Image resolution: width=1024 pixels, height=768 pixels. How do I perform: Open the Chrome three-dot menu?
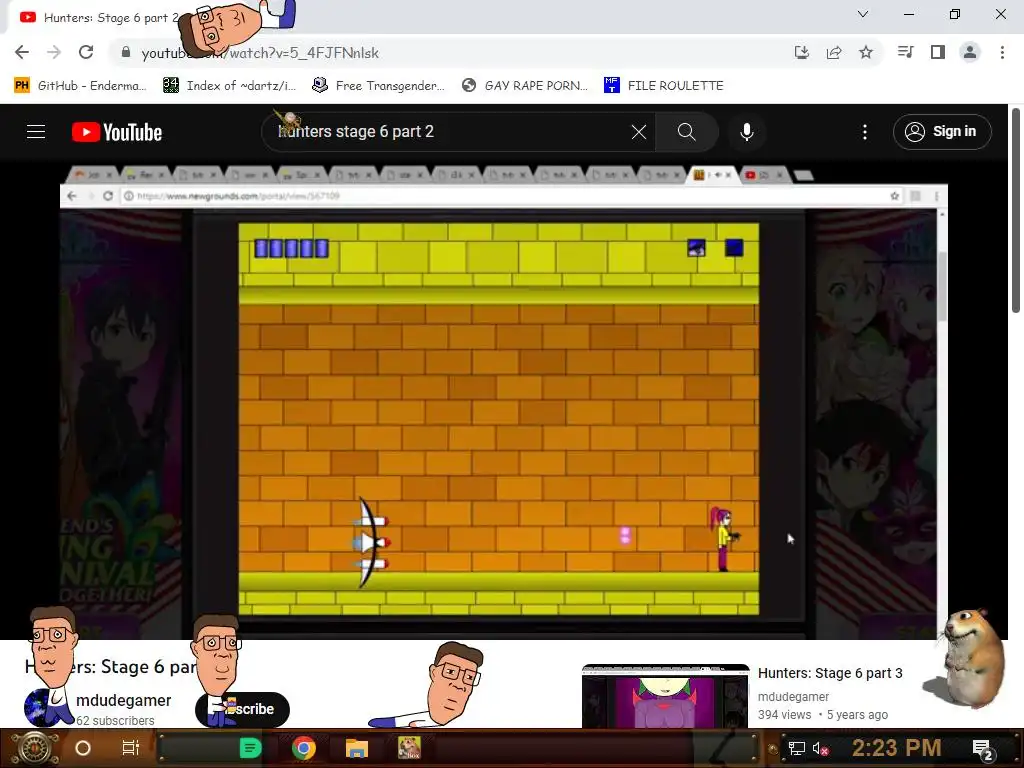click(1002, 52)
